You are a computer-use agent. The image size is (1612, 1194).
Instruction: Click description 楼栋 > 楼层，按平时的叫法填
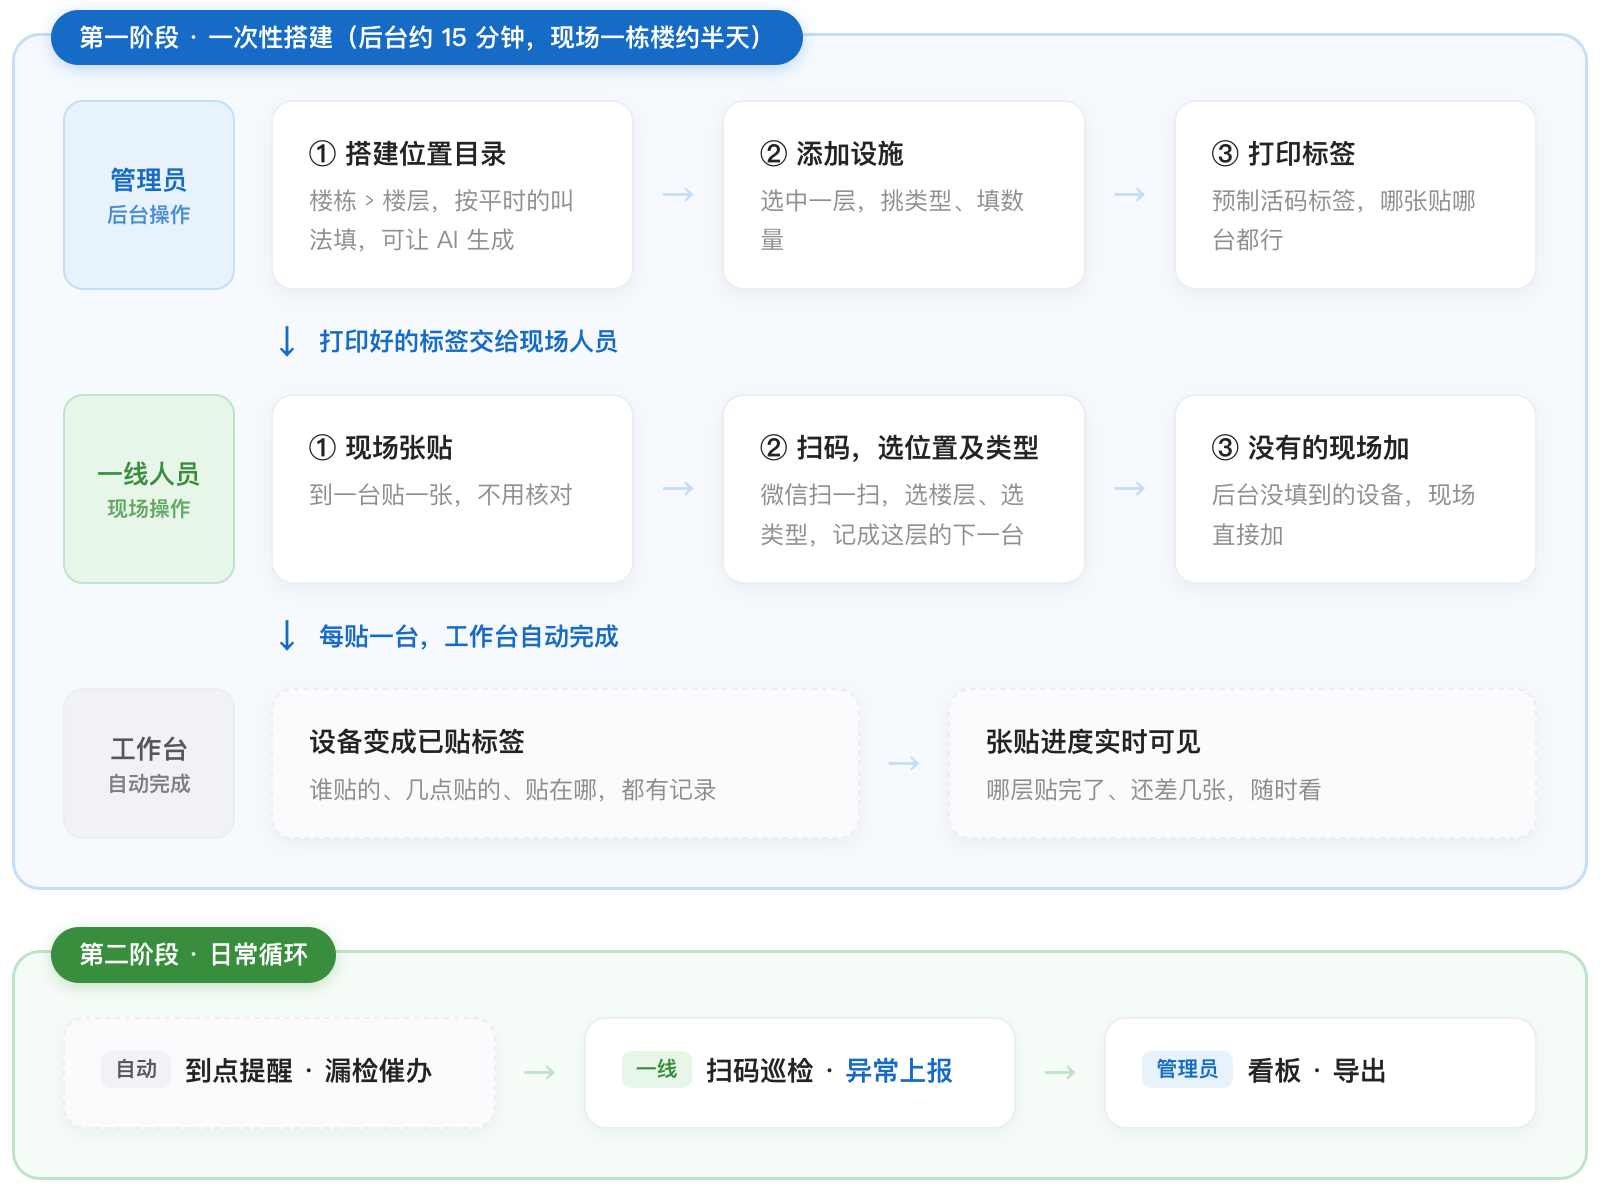[441, 220]
